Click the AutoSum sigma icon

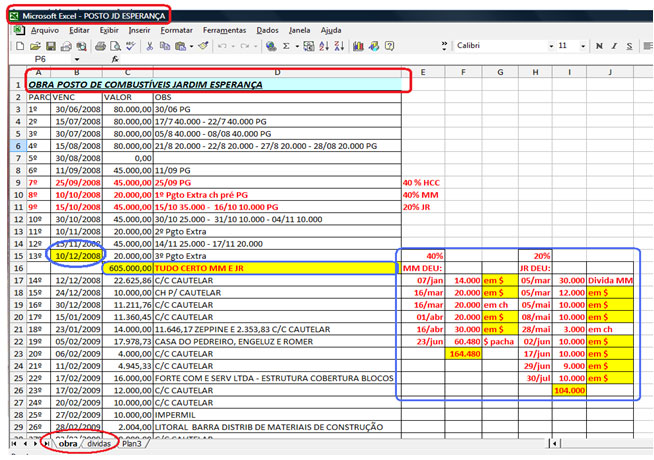tap(287, 46)
